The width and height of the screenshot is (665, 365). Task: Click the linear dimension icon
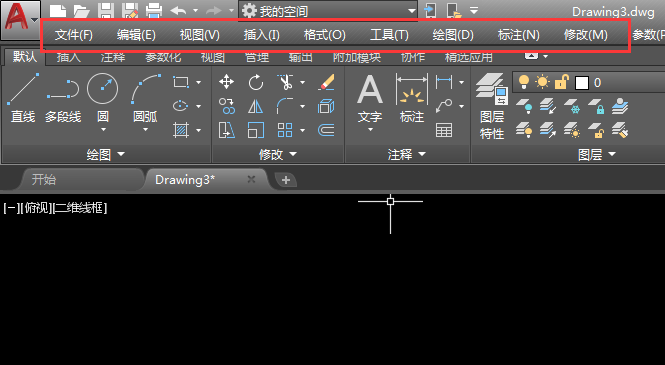click(x=444, y=82)
